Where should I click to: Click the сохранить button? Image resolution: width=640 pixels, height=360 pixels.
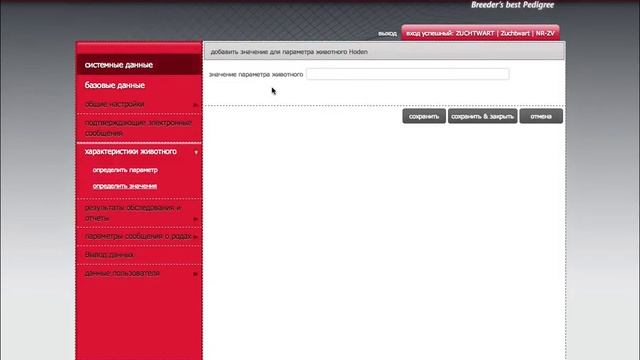(x=424, y=116)
